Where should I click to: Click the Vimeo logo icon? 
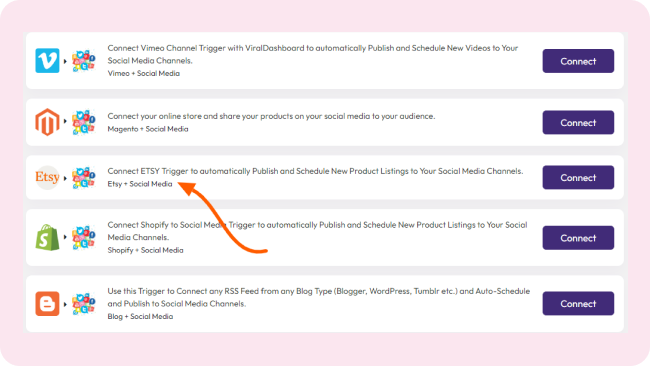47,61
